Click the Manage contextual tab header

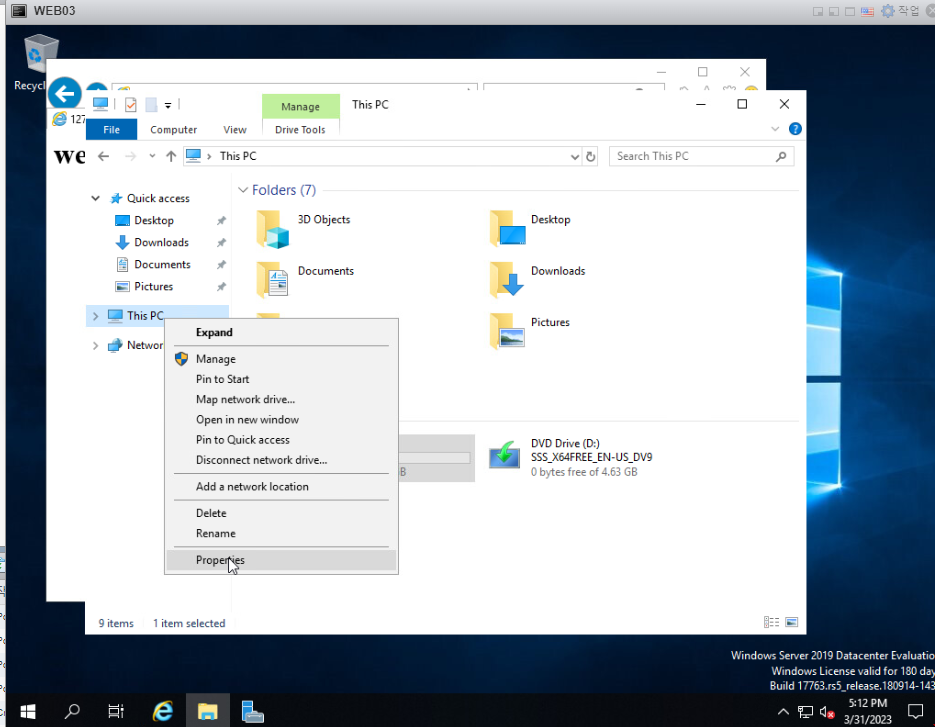(x=301, y=106)
